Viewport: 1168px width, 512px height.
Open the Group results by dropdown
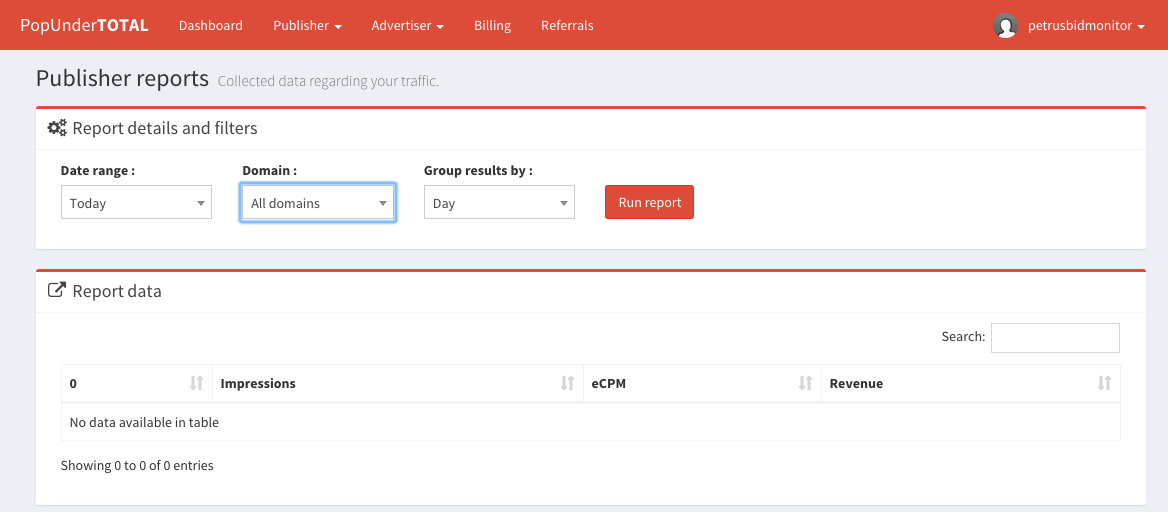coord(499,203)
